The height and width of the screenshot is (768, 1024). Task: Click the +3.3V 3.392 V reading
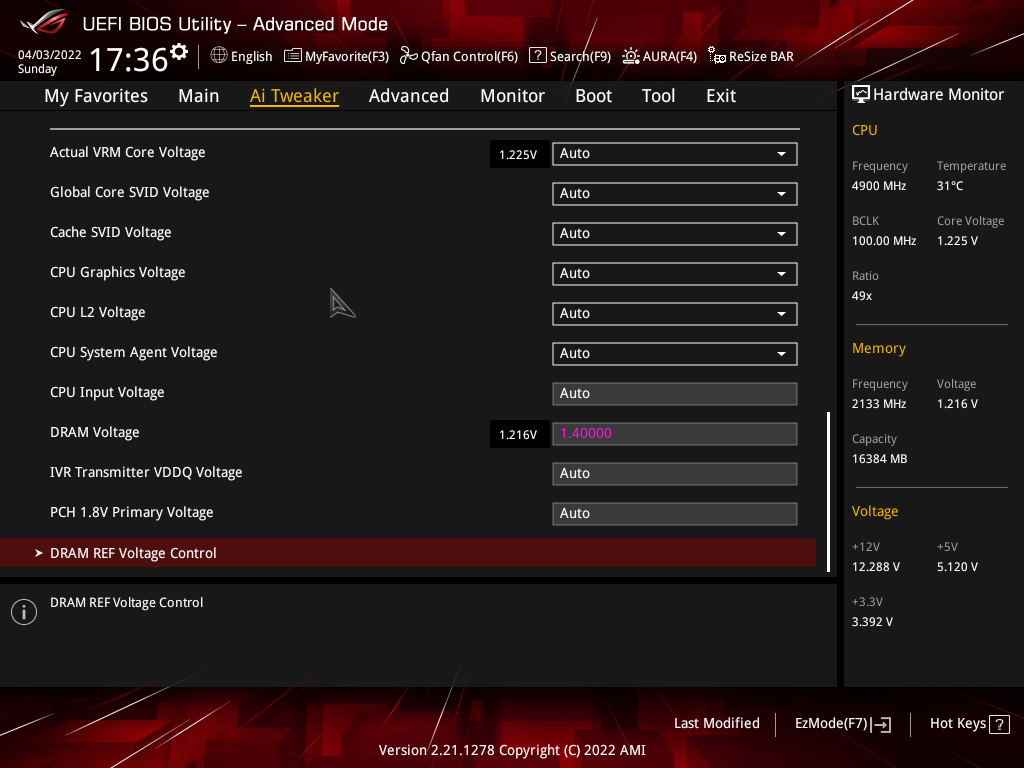872,622
